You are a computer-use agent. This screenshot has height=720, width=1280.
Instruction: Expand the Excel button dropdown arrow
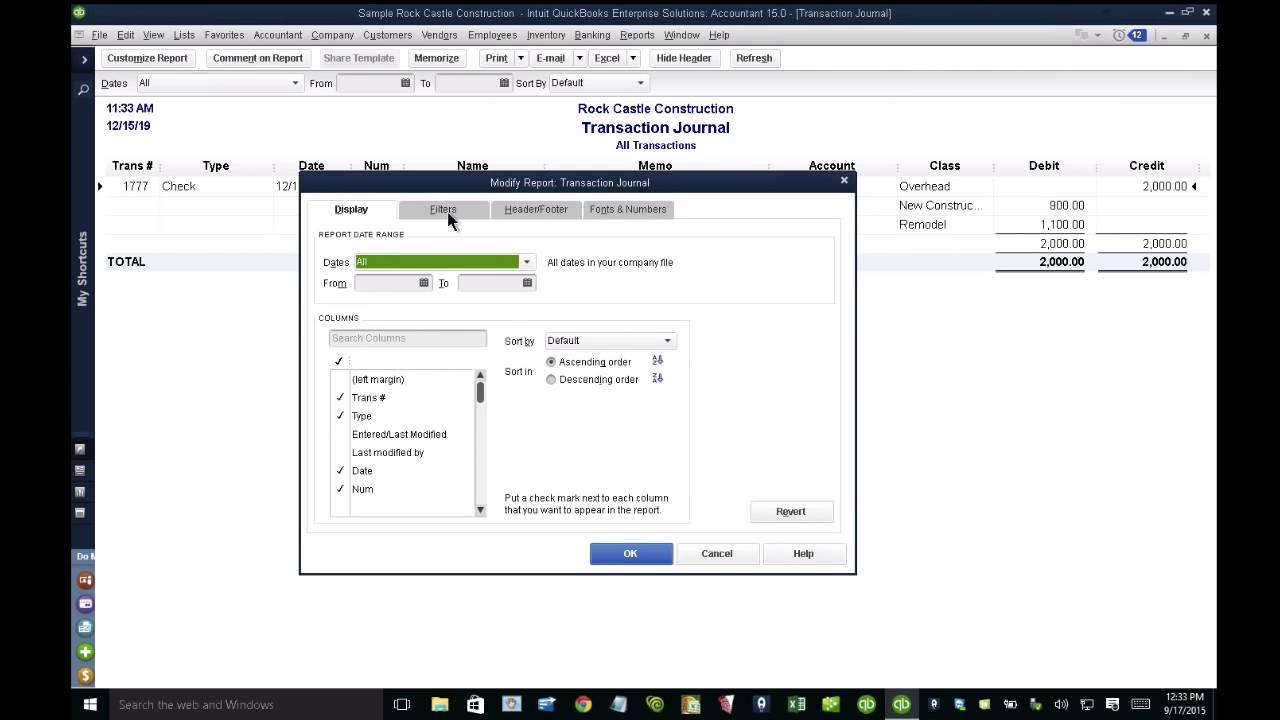pos(633,58)
